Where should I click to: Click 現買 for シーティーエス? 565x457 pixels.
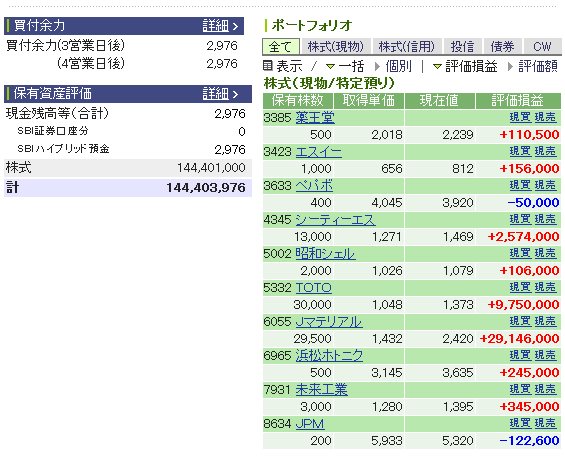click(520, 219)
